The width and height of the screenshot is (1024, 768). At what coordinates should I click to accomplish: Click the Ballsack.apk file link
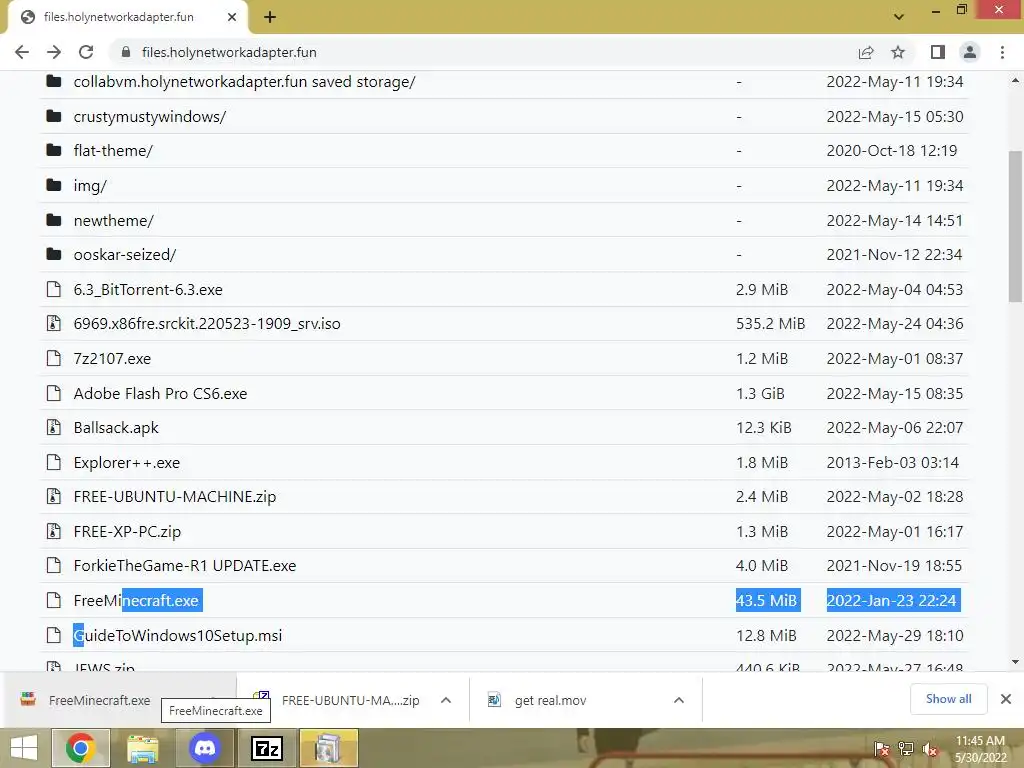(x=116, y=428)
